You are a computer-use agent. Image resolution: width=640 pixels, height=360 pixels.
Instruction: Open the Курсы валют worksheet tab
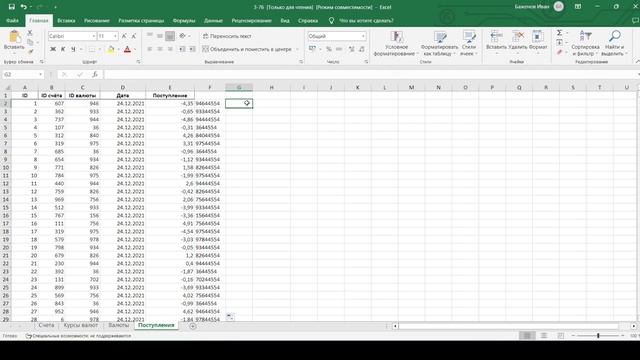click(x=81, y=325)
